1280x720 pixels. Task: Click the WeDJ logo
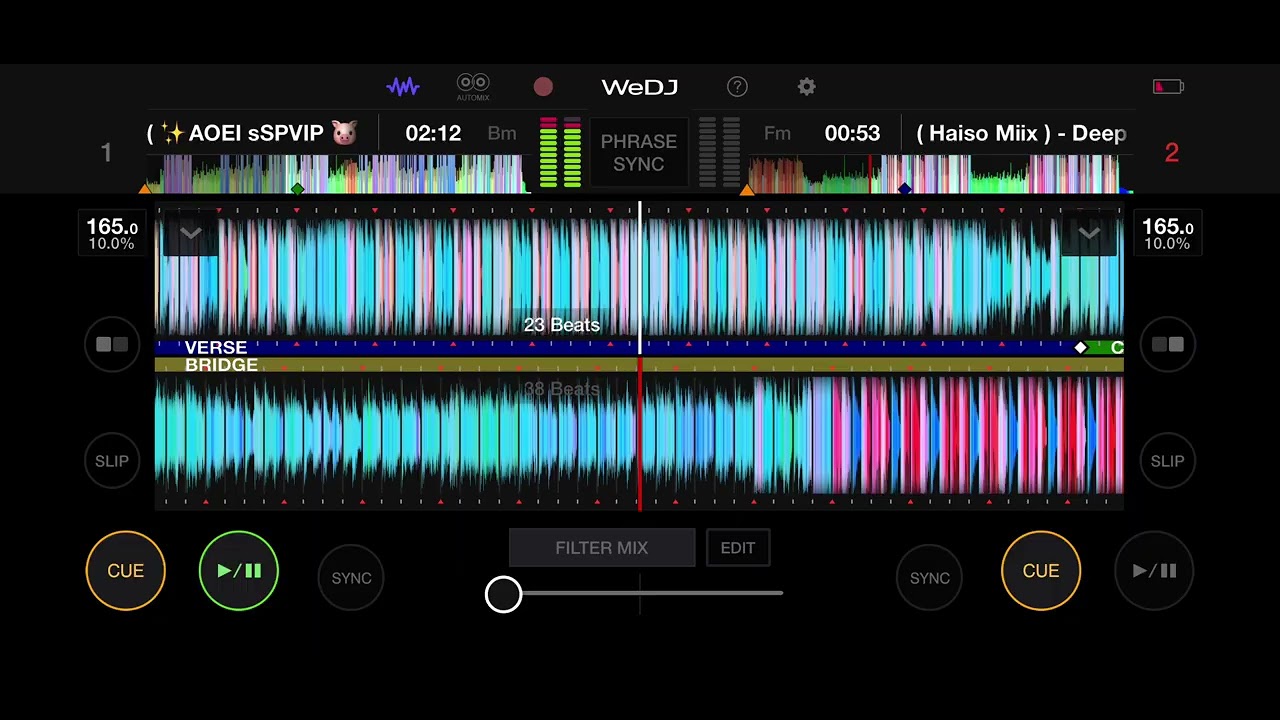coord(640,87)
